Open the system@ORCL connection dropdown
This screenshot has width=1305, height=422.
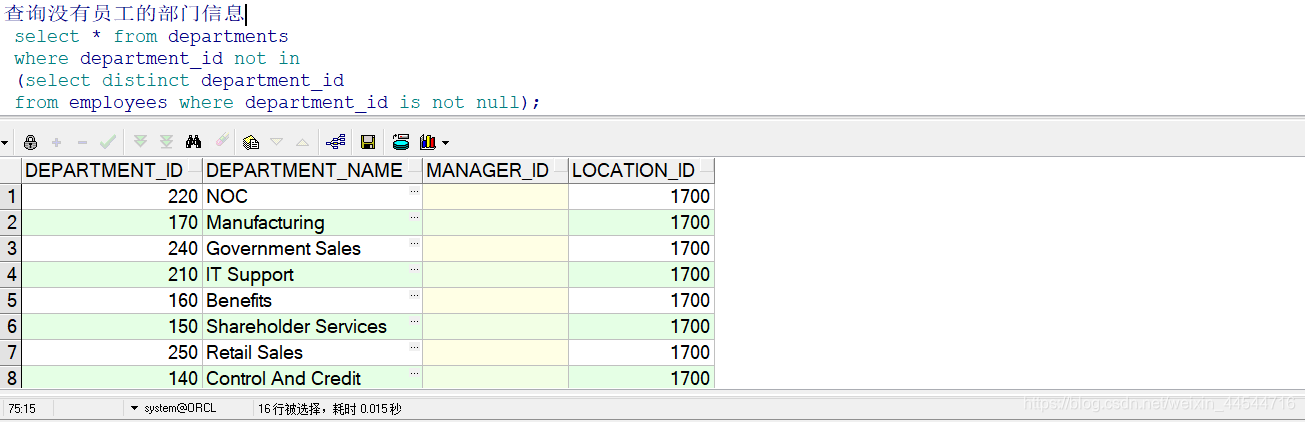(x=134, y=408)
